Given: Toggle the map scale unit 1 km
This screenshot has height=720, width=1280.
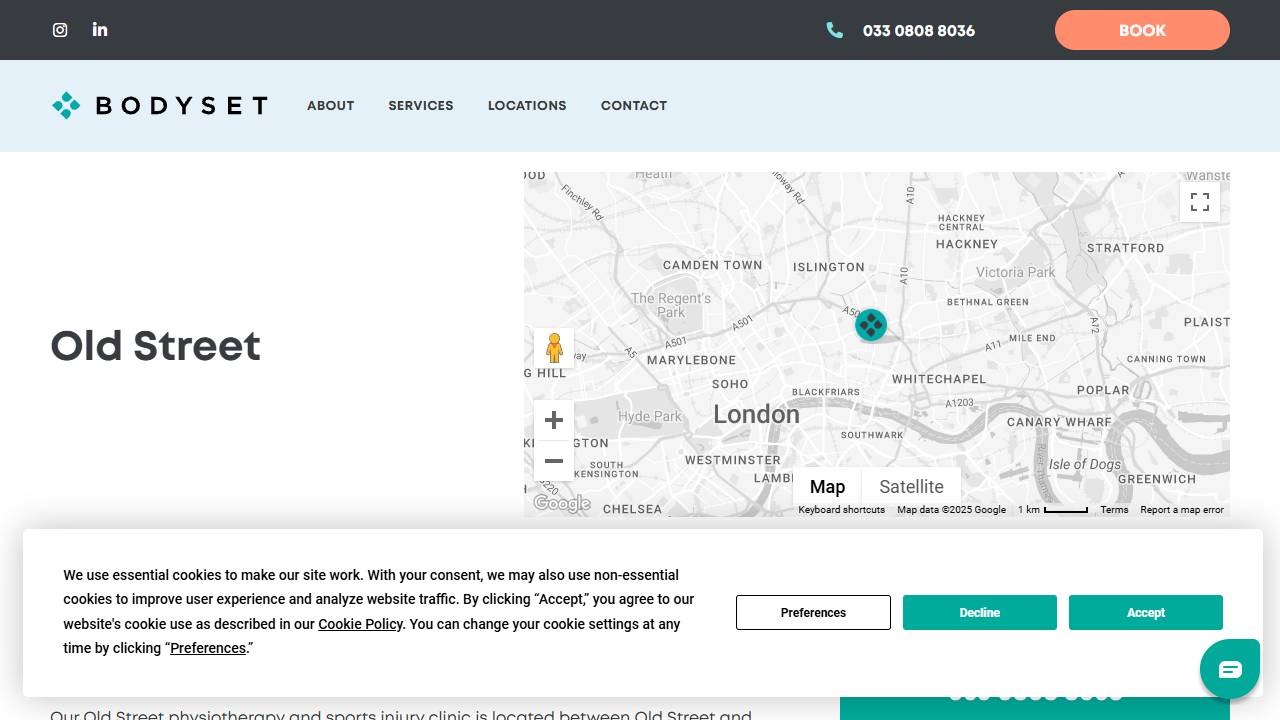Looking at the screenshot, I should pyautogui.click(x=1053, y=510).
